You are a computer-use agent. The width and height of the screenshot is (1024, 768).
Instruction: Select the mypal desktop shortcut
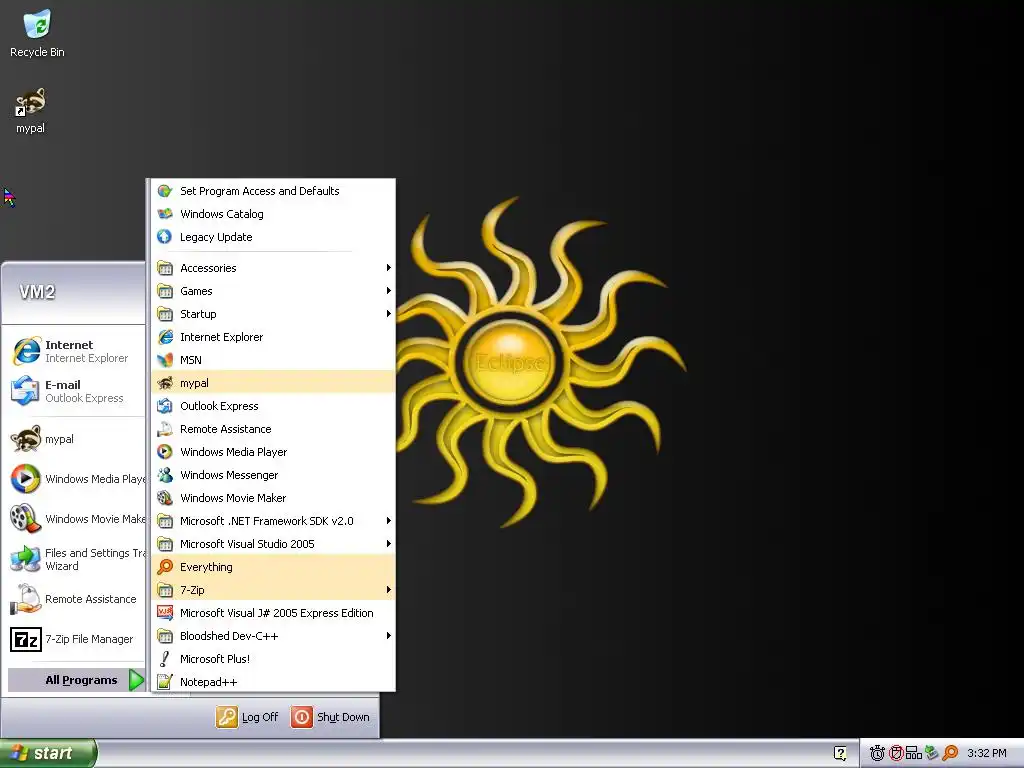click(31, 111)
